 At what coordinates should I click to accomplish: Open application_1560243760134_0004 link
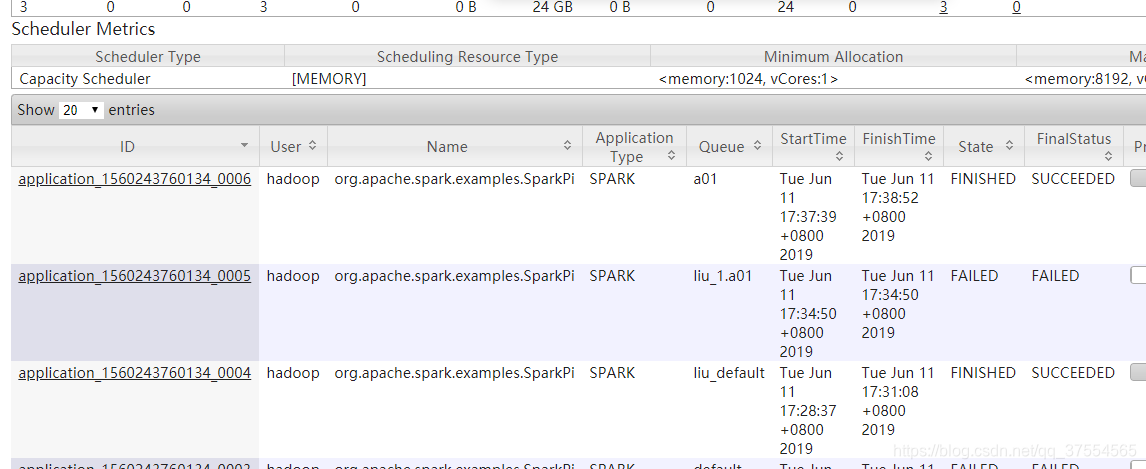click(134, 373)
